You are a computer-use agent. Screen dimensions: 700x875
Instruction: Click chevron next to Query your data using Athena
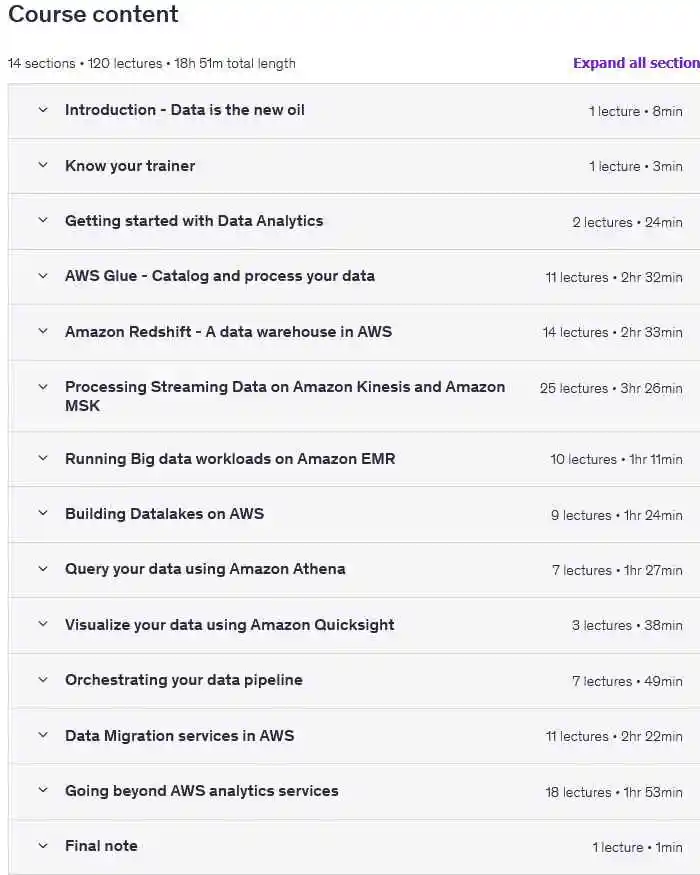[x=43, y=569]
